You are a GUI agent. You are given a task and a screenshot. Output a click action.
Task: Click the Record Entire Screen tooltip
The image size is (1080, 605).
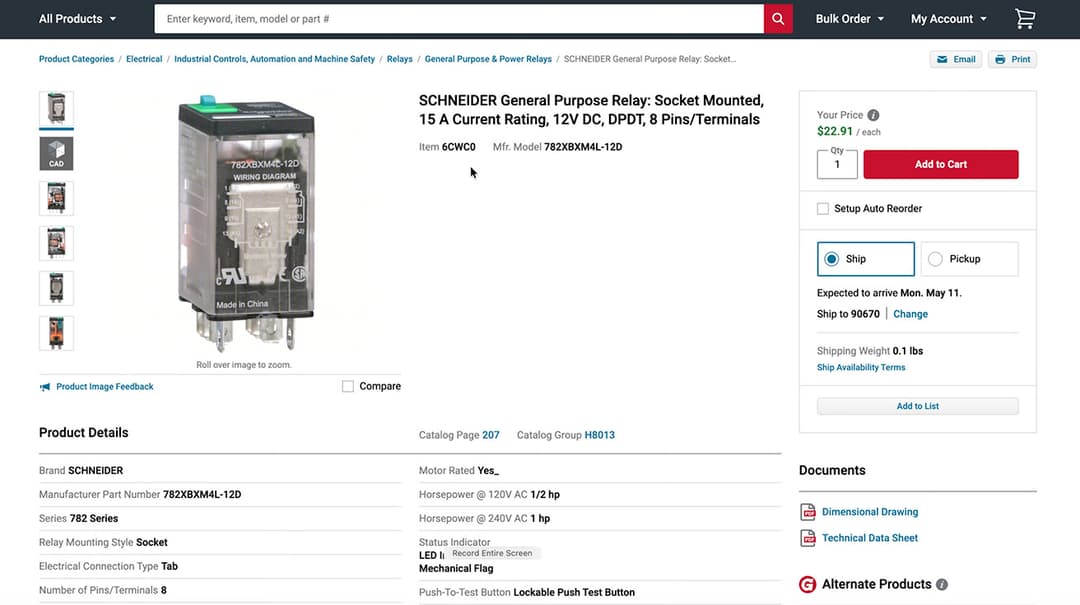click(492, 553)
